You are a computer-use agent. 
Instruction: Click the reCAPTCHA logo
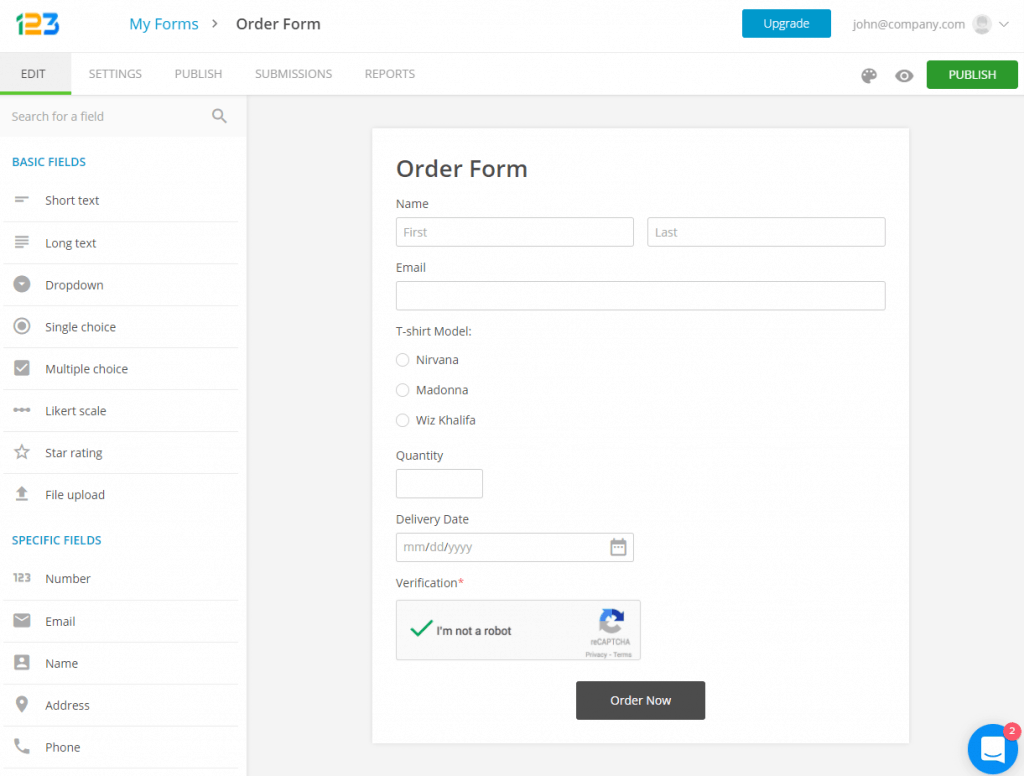point(611,621)
